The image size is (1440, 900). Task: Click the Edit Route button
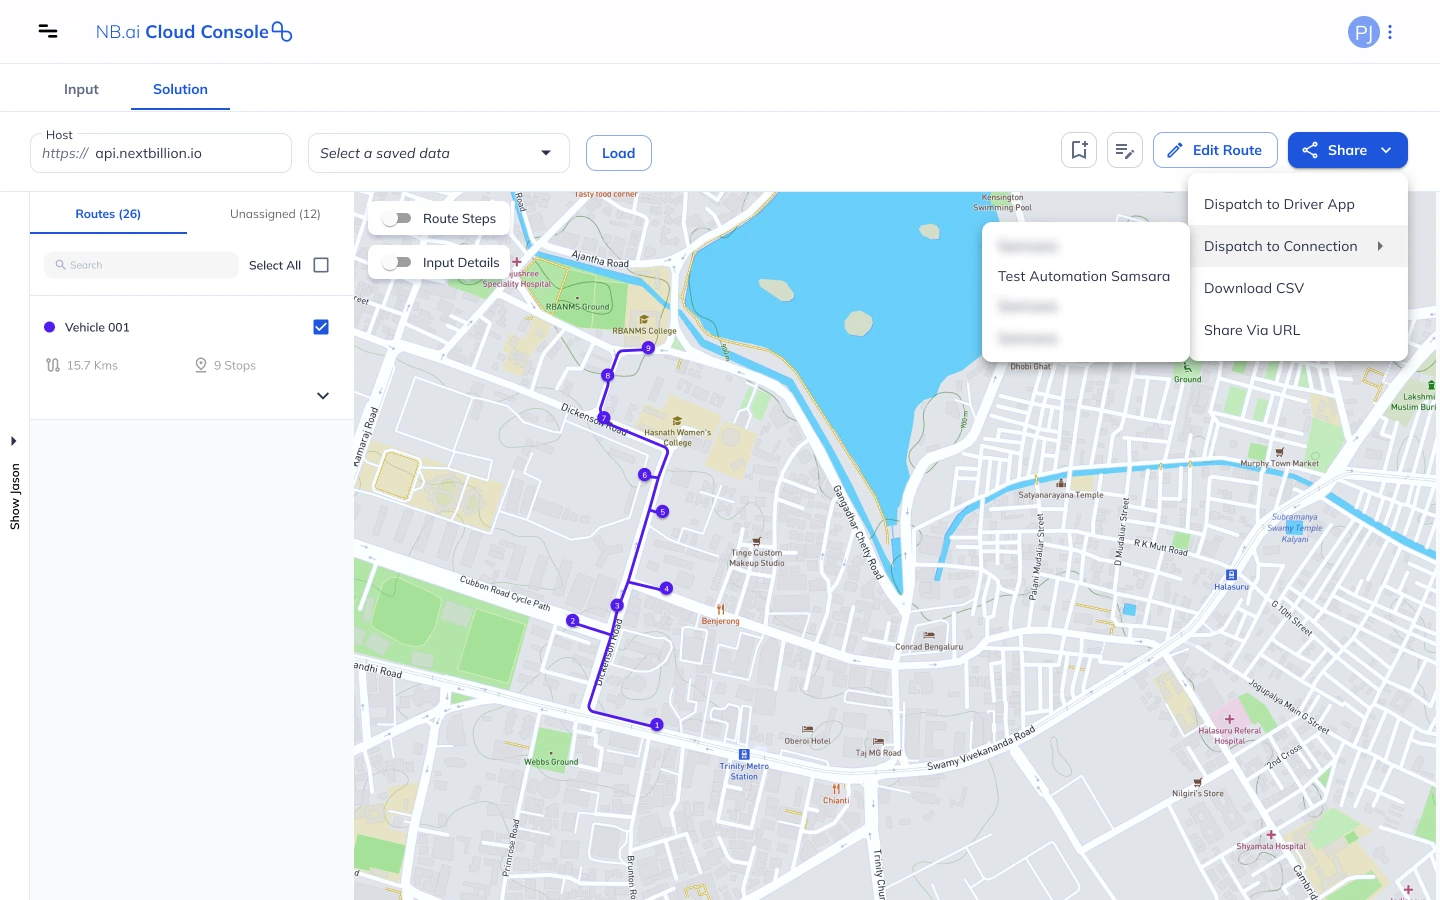pyautogui.click(x=1215, y=150)
